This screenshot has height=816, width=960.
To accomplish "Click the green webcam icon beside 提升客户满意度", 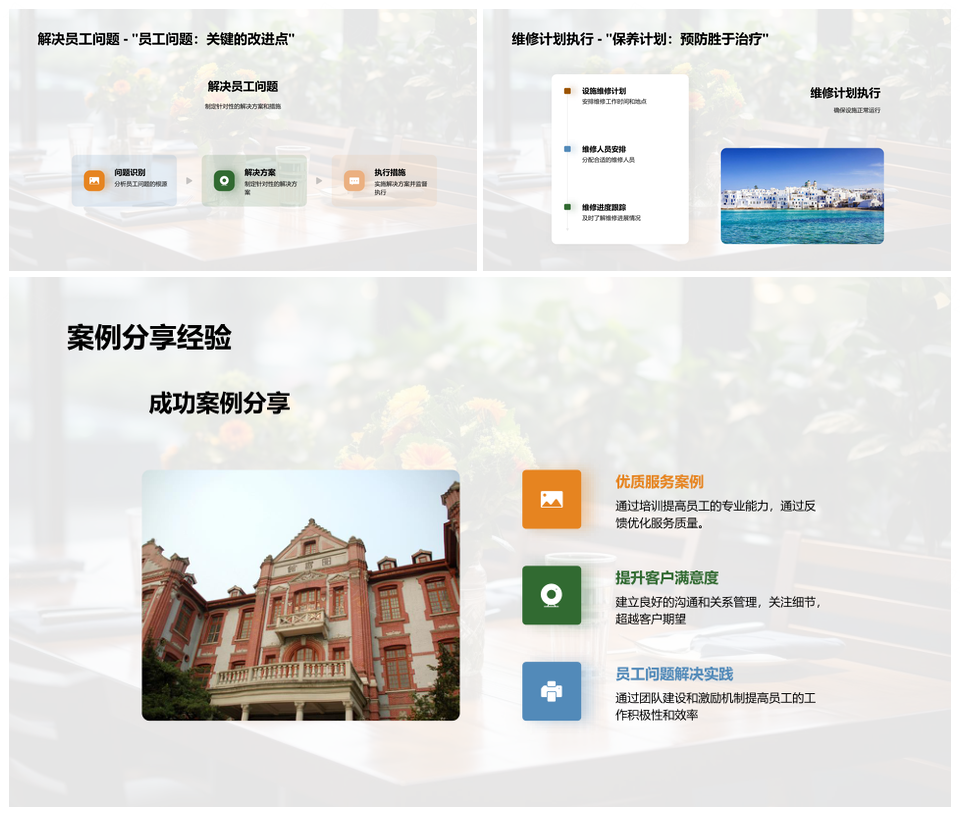I will 551,595.
